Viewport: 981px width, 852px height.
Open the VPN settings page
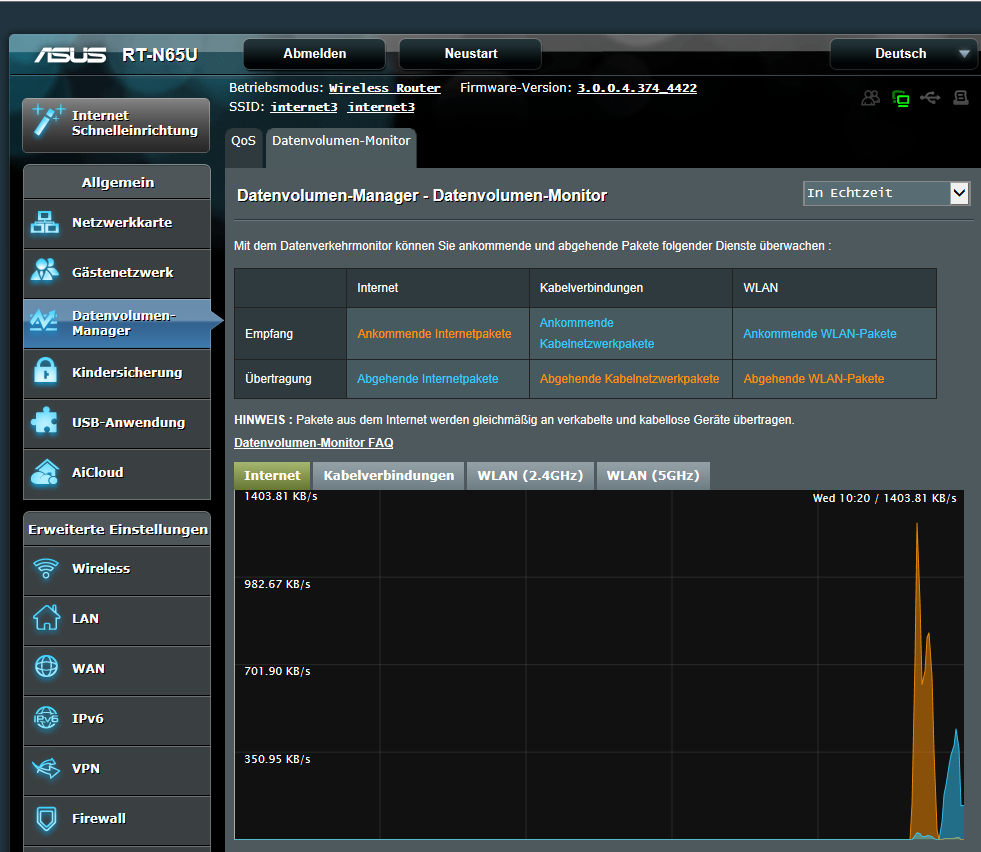[117, 769]
